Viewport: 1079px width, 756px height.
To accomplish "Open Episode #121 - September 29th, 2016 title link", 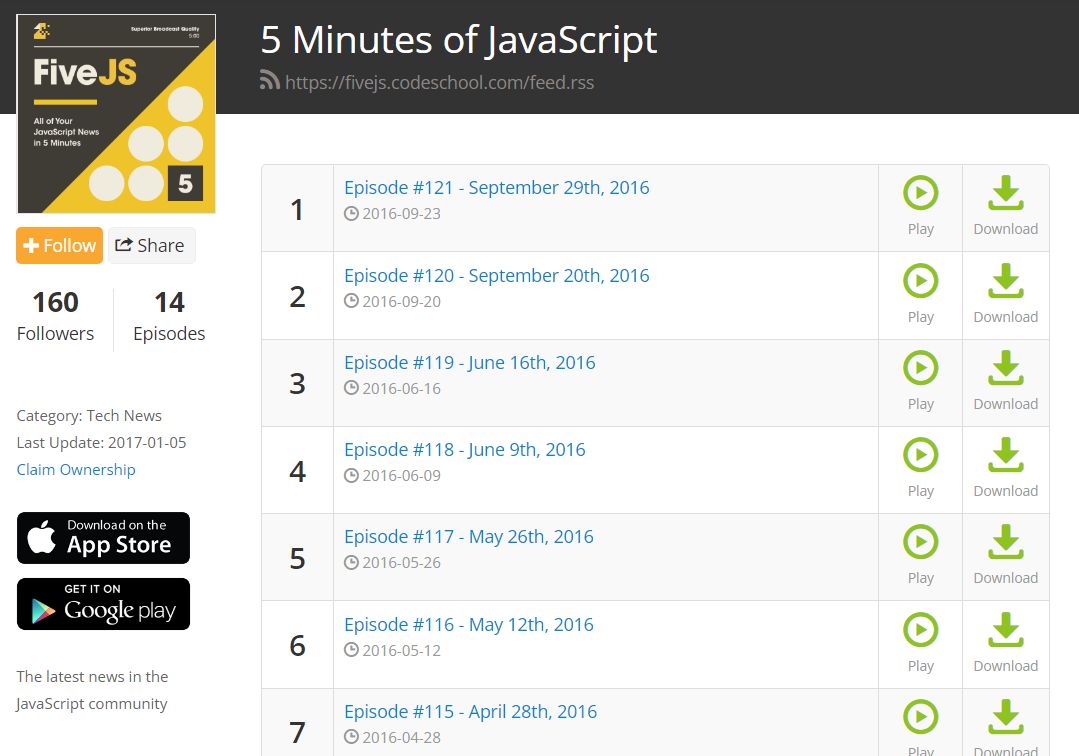I will [x=496, y=188].
